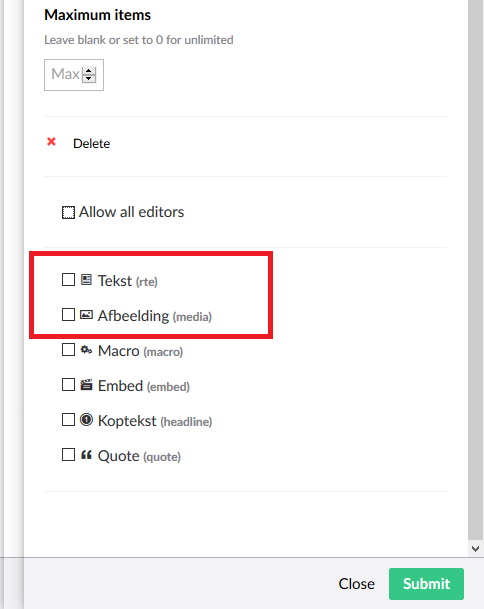Decrease Max items with down stepper arrow
The image size is (484, 609).
(89, 78)
